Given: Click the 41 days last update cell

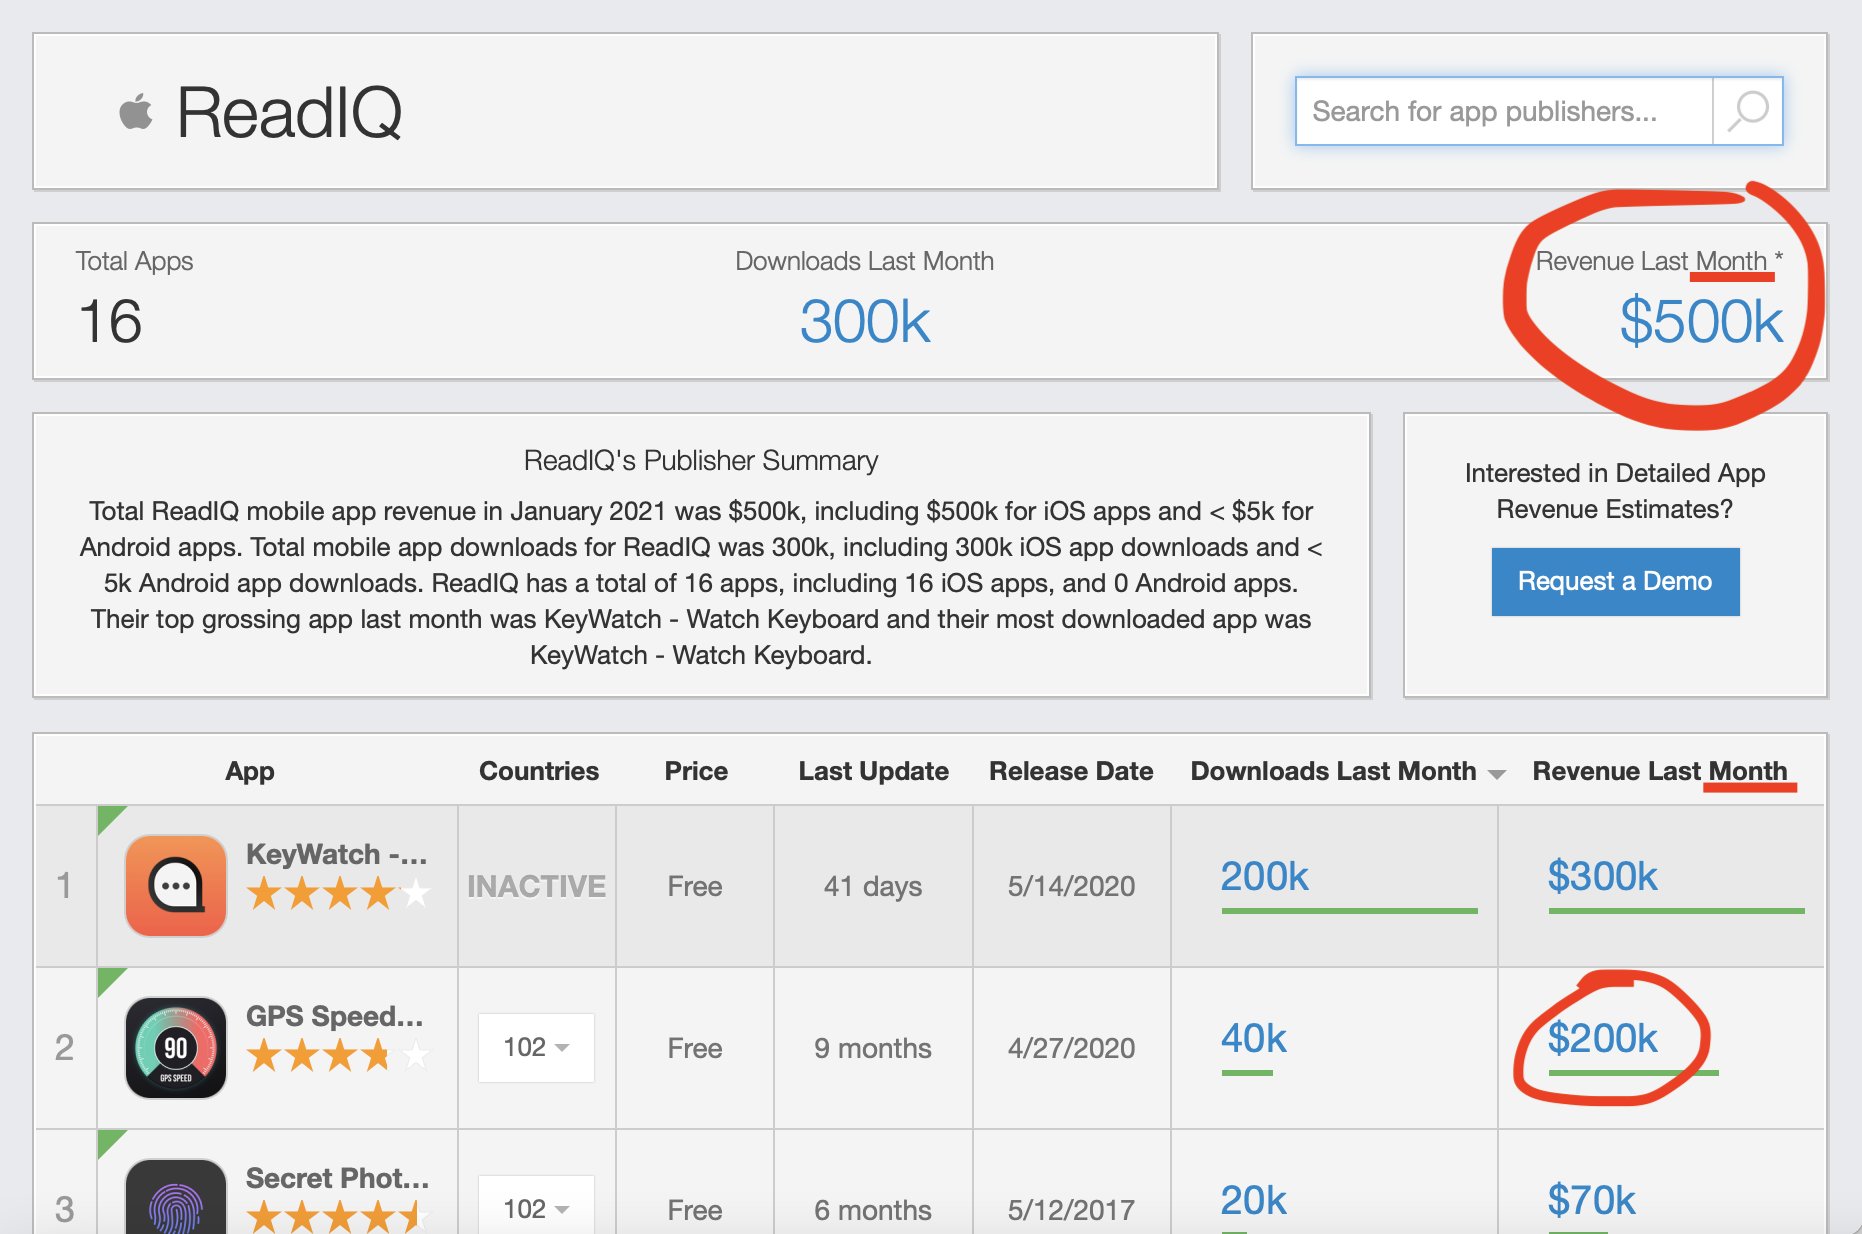Looking at the screenshot, I should pyautogui.click(x=873, y=886).
